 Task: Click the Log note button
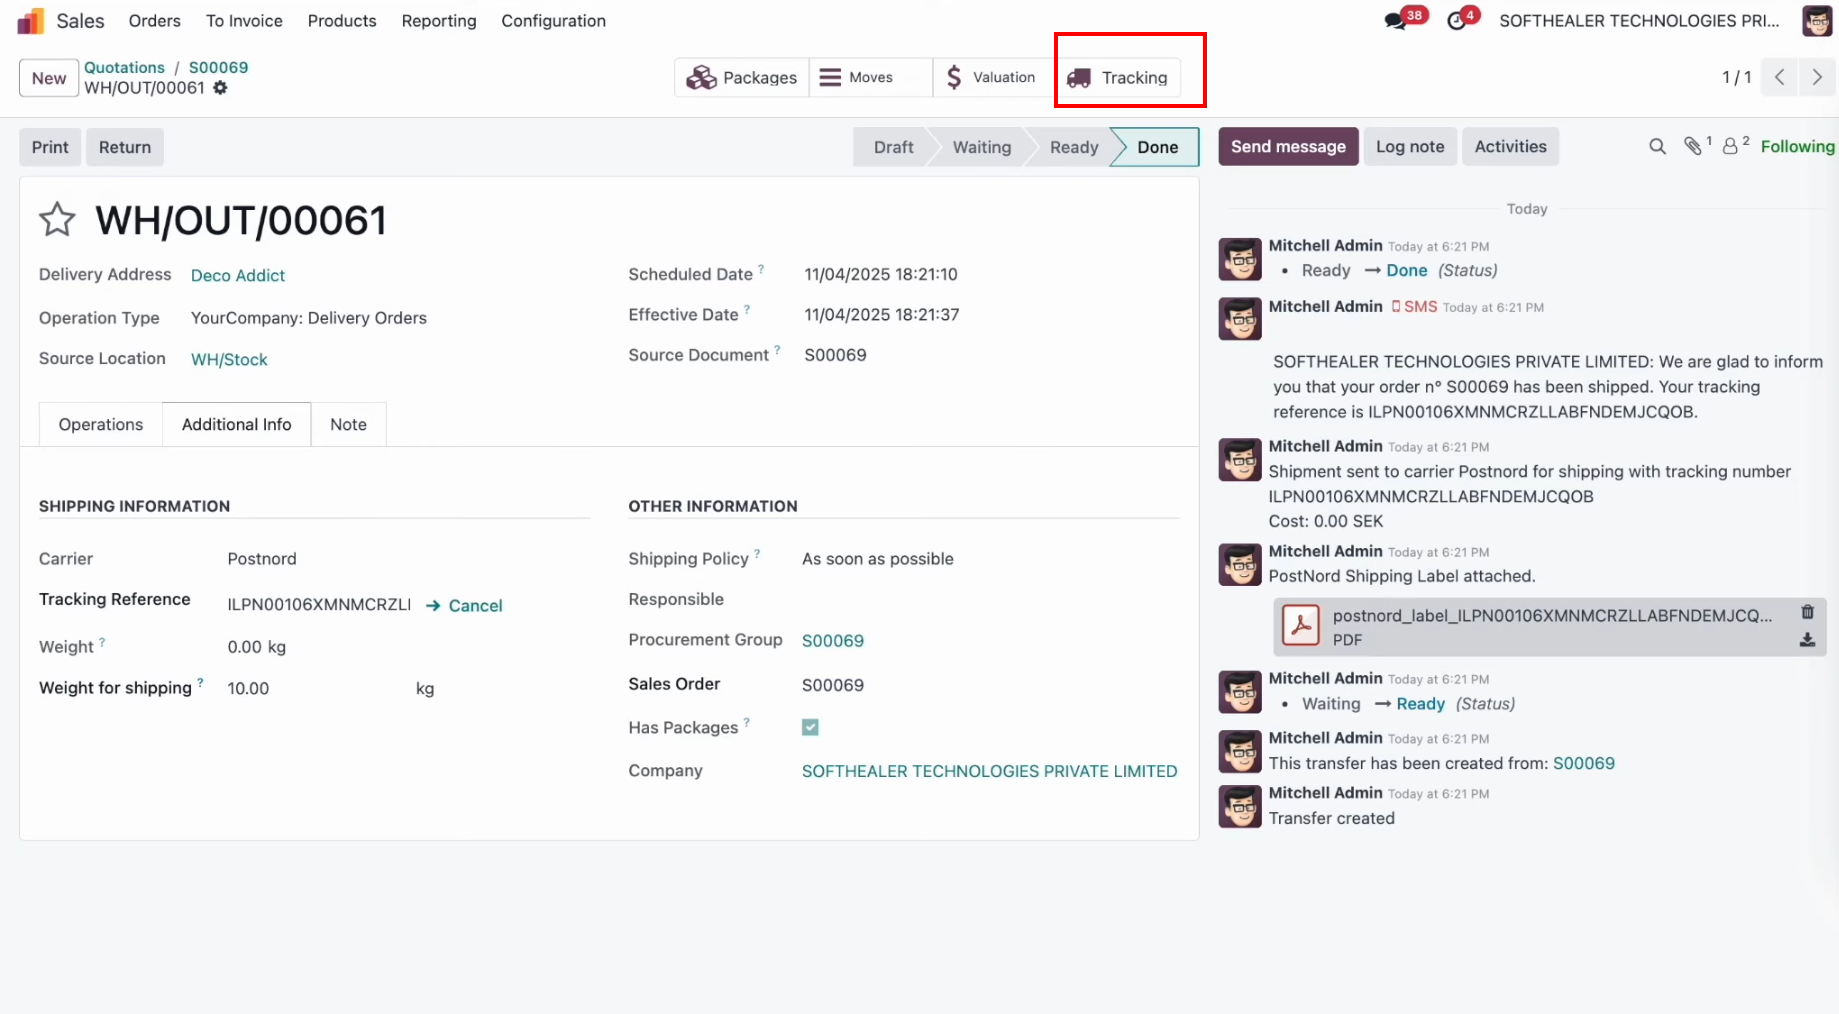point(1410,146)
